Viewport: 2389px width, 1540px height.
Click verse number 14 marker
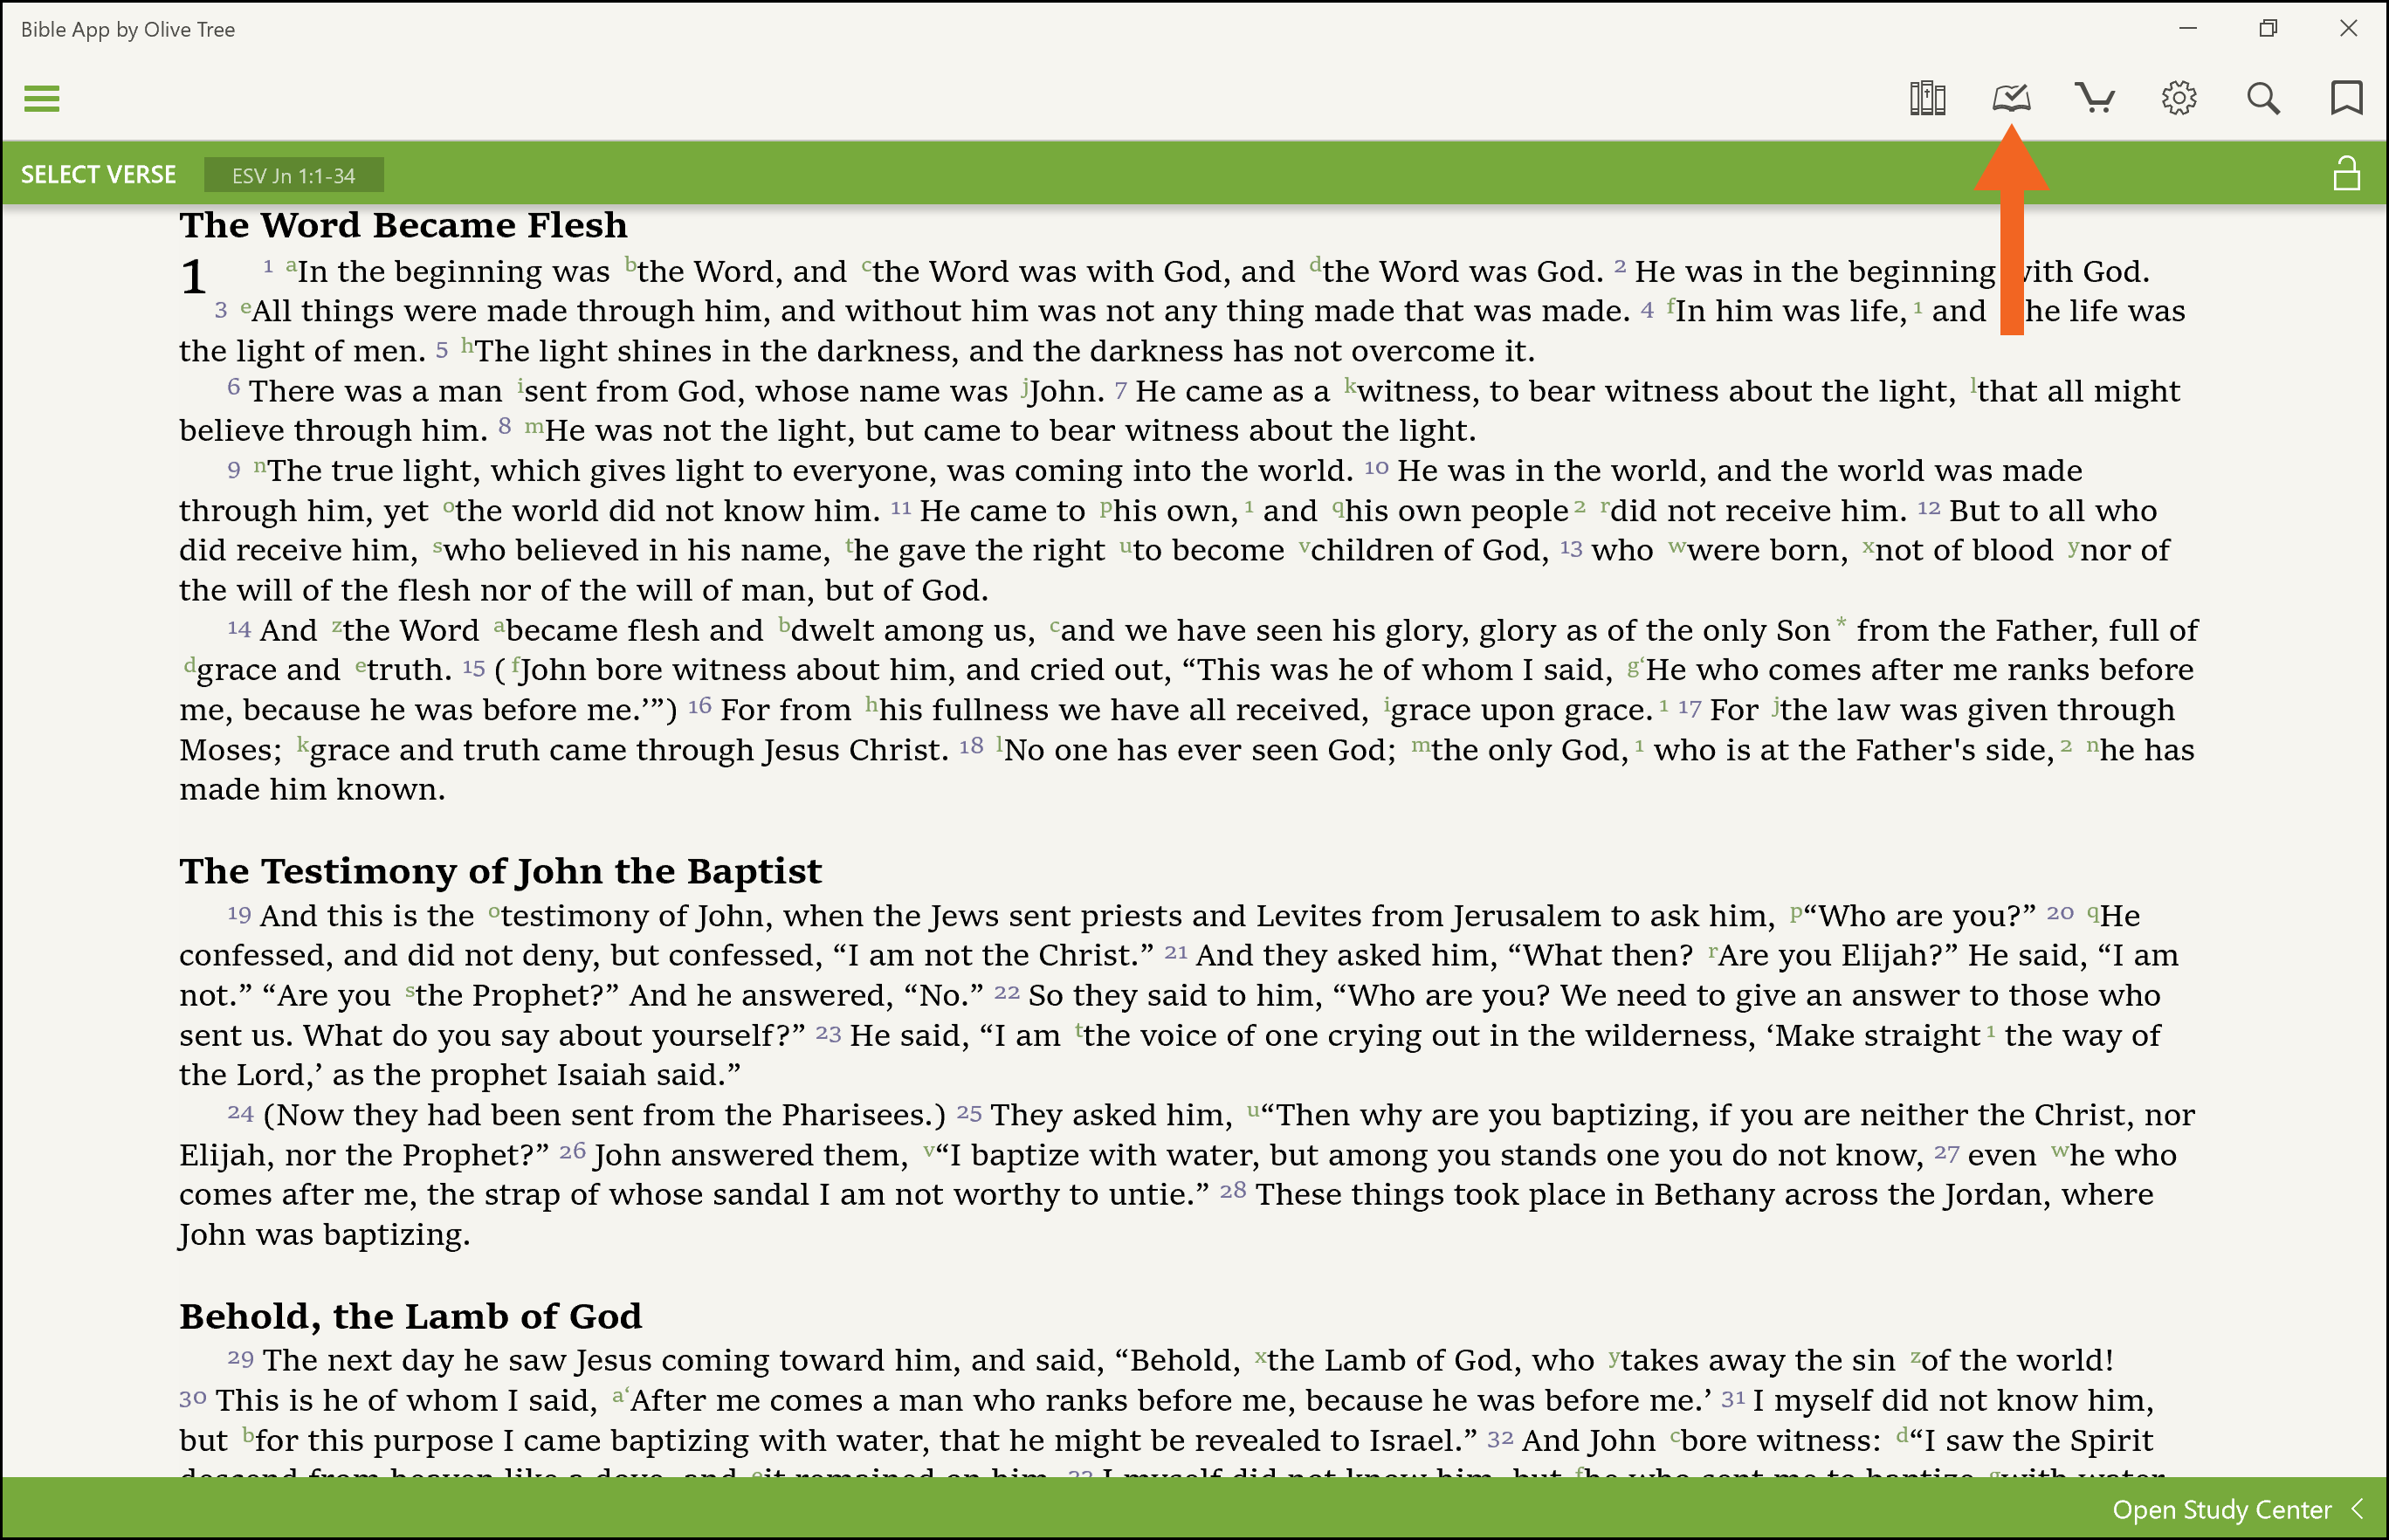coord(239,629)
